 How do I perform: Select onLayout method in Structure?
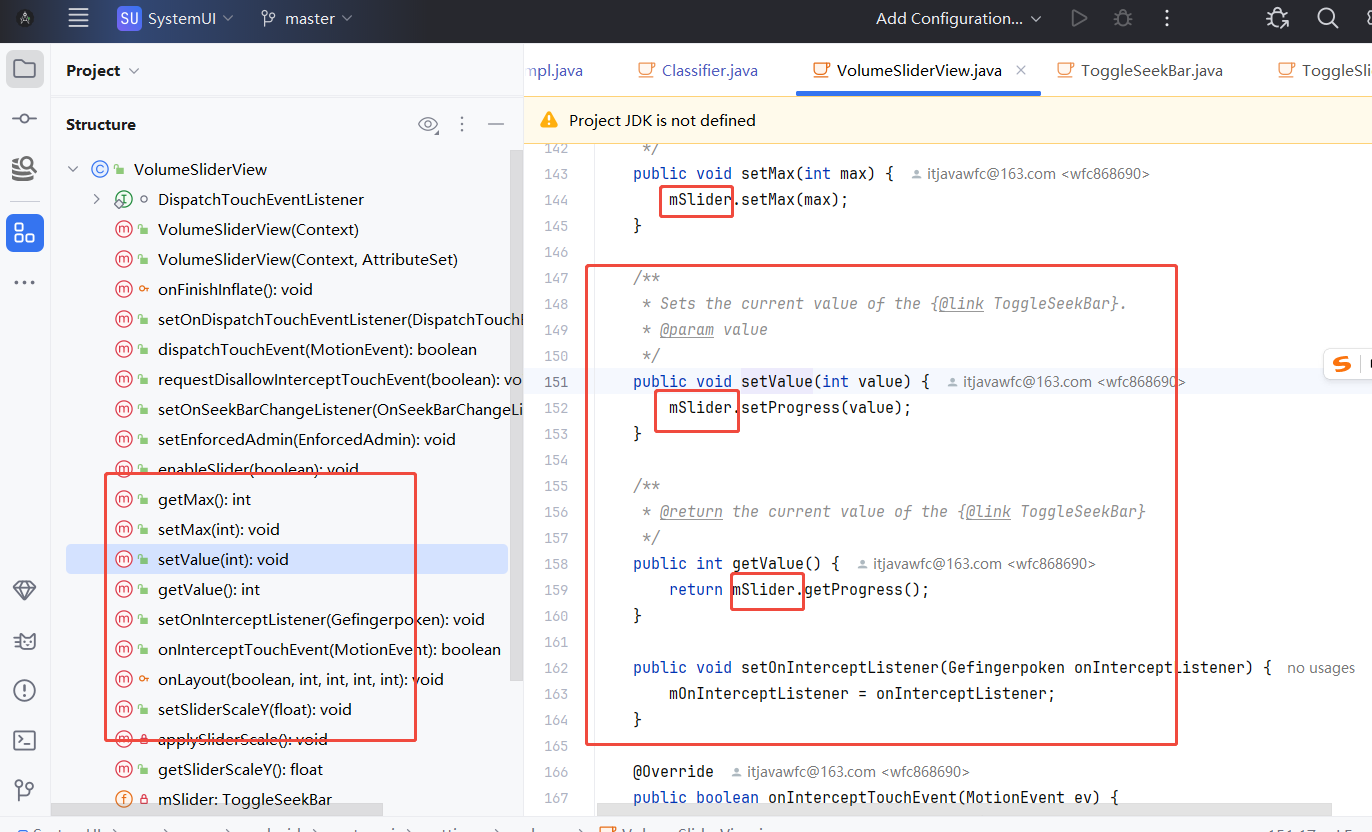tap(300, 679)
